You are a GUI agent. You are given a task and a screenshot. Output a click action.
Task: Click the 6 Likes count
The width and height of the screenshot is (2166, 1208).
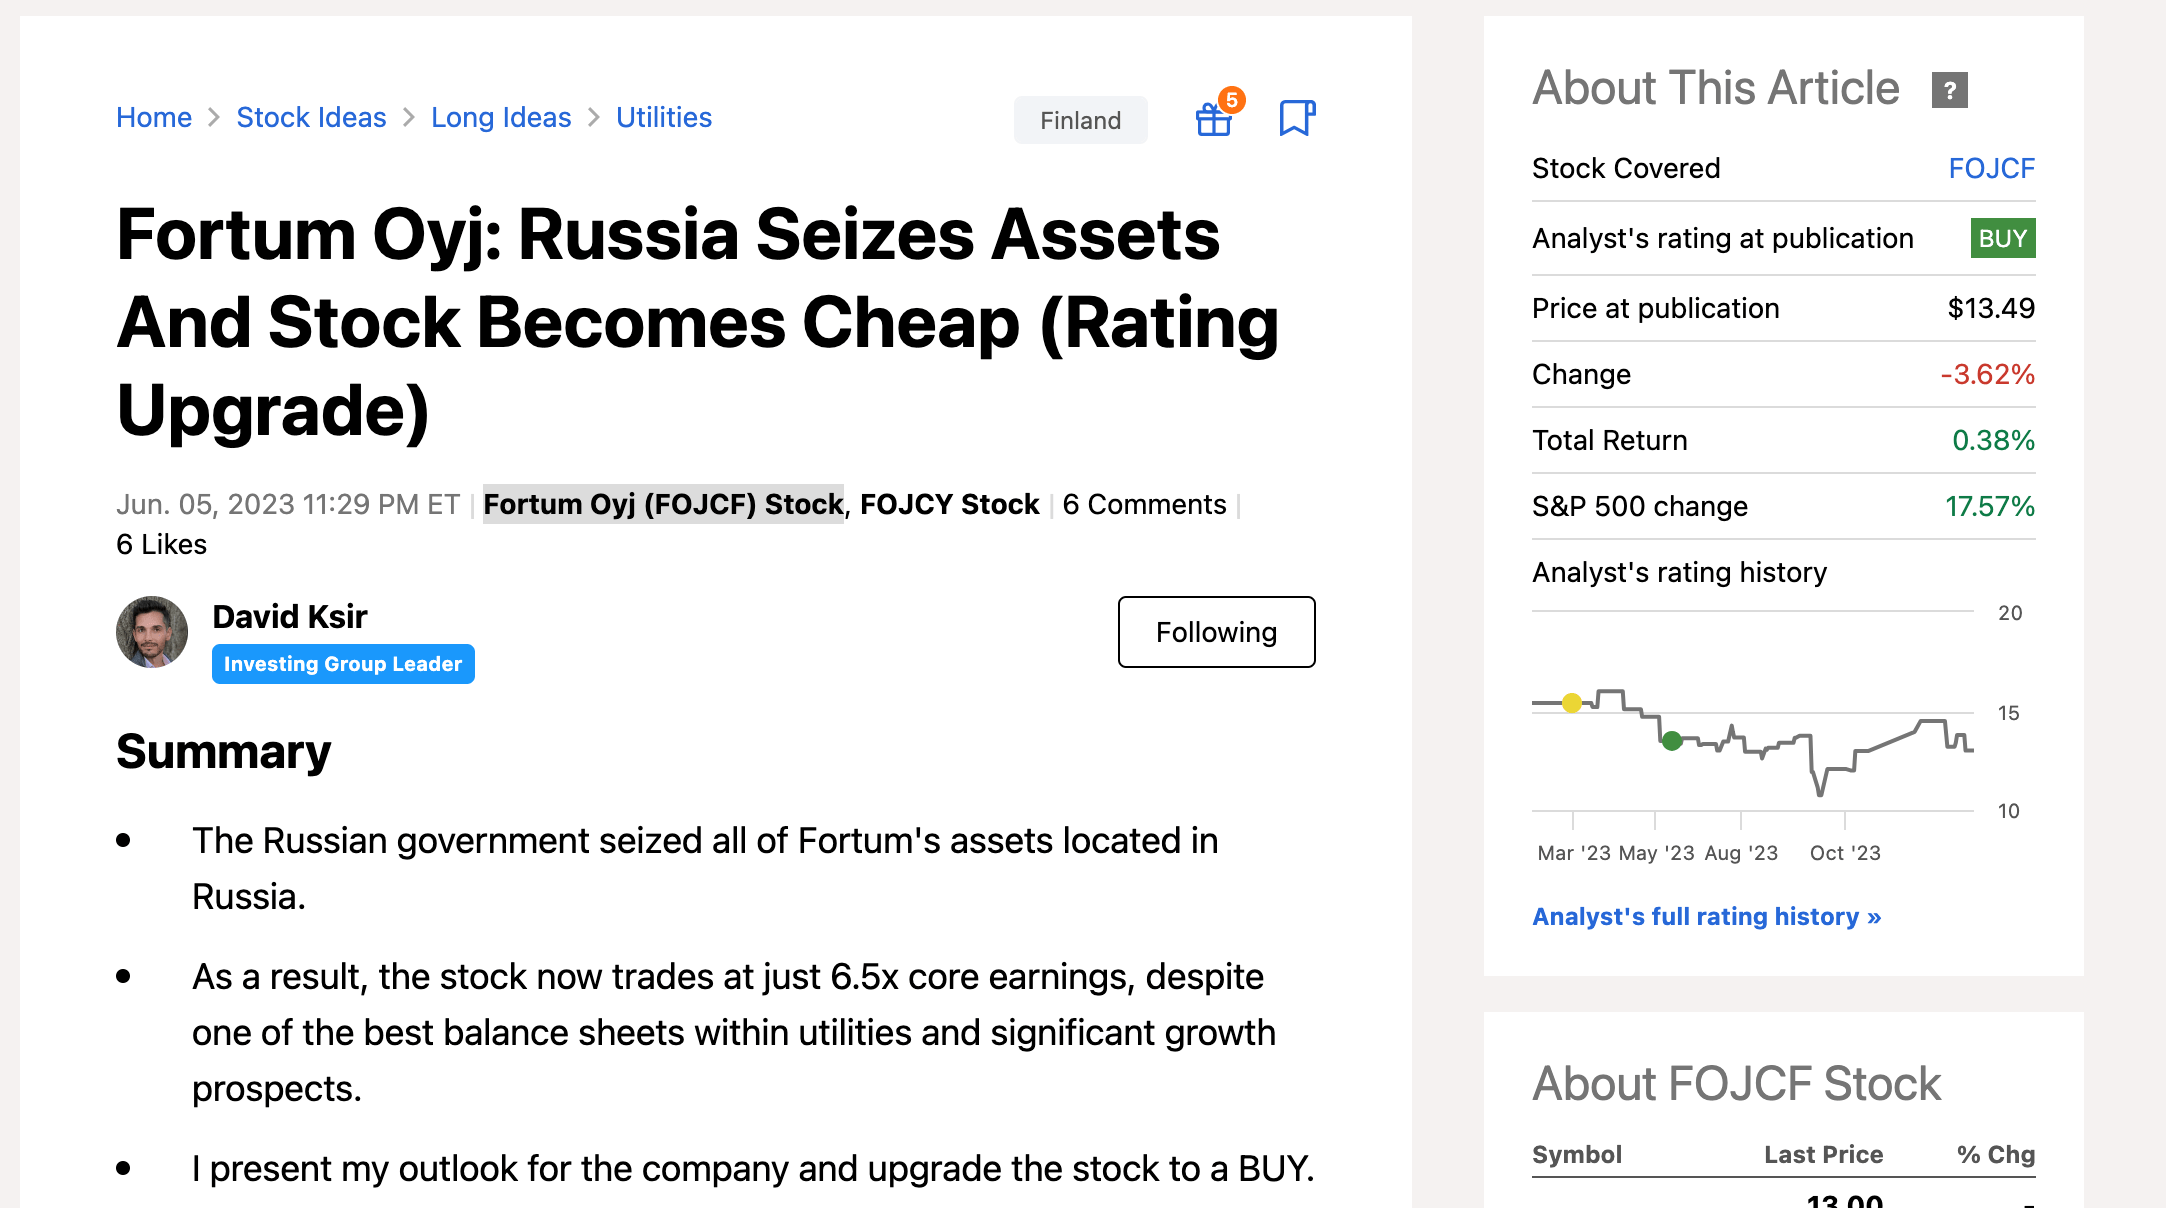coord(161,544)
